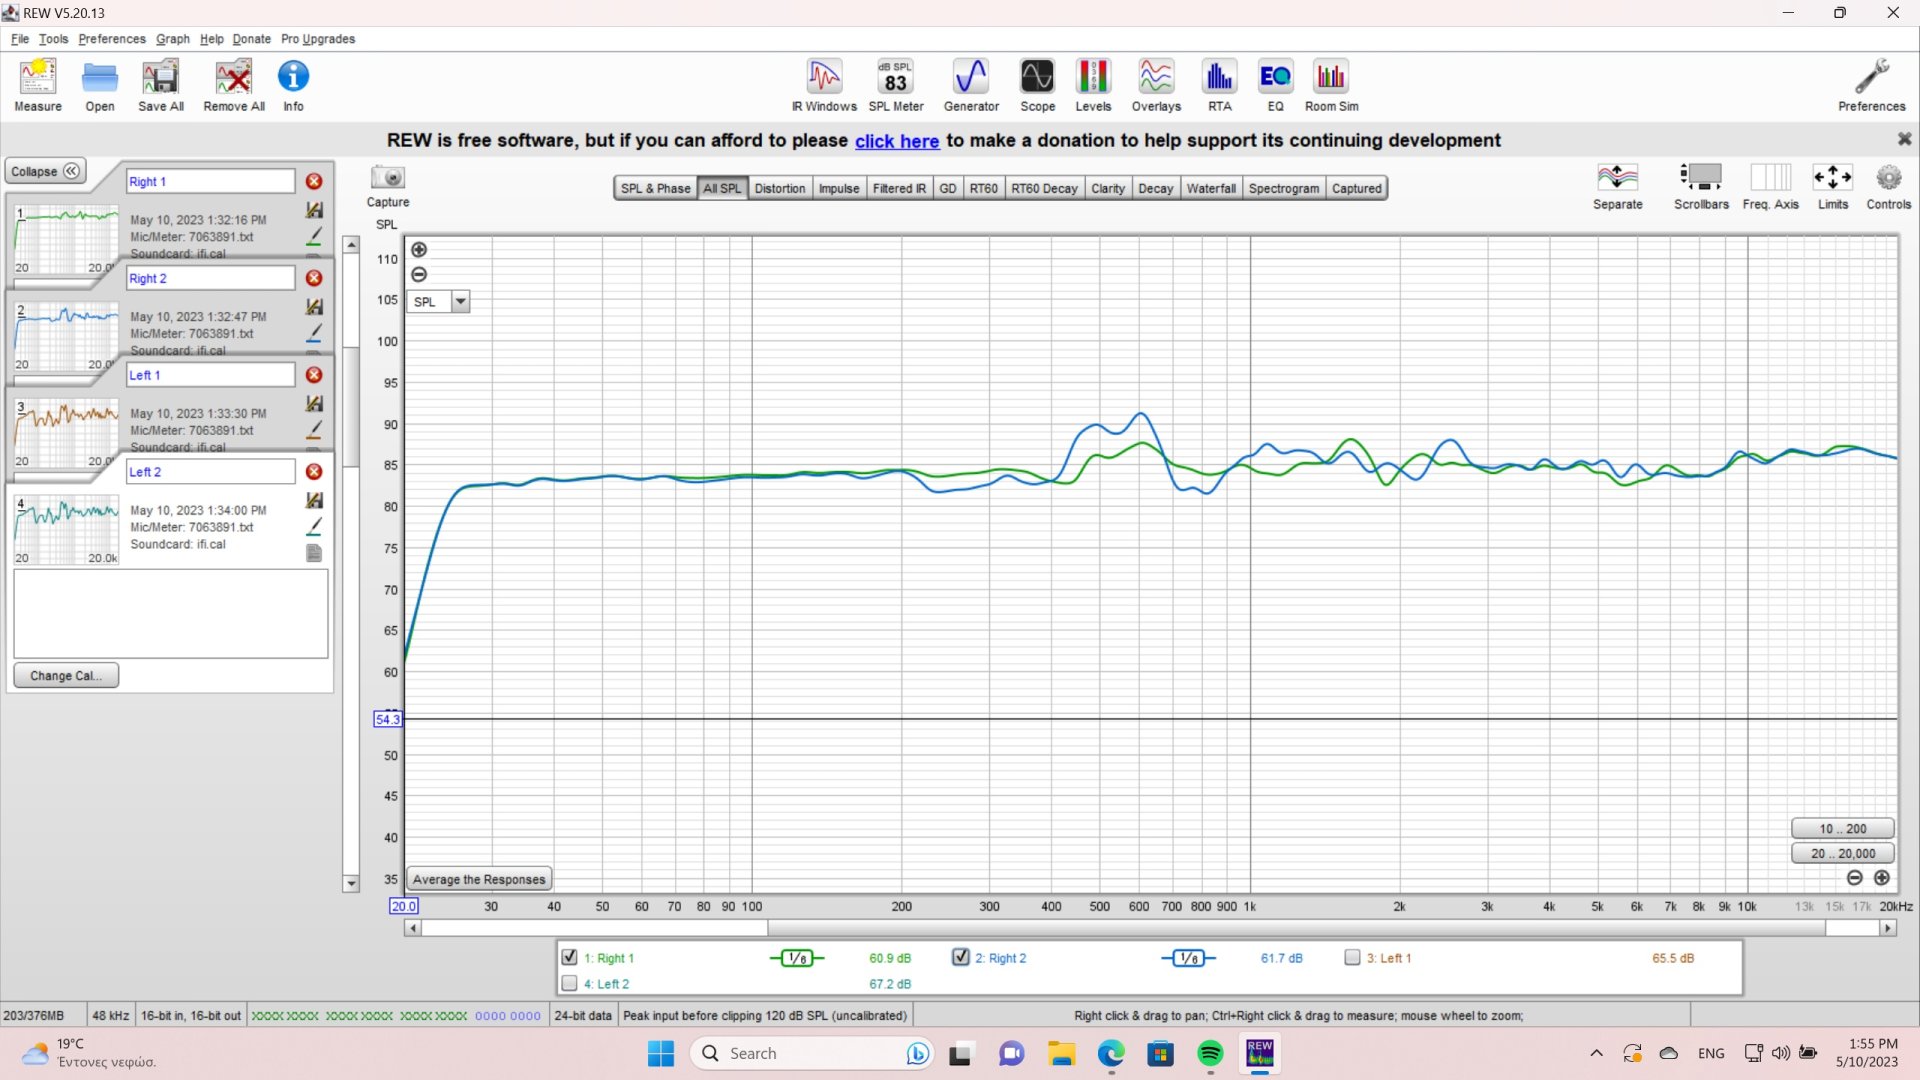Show hidden system tray icons

(x=1597, y=1053)
